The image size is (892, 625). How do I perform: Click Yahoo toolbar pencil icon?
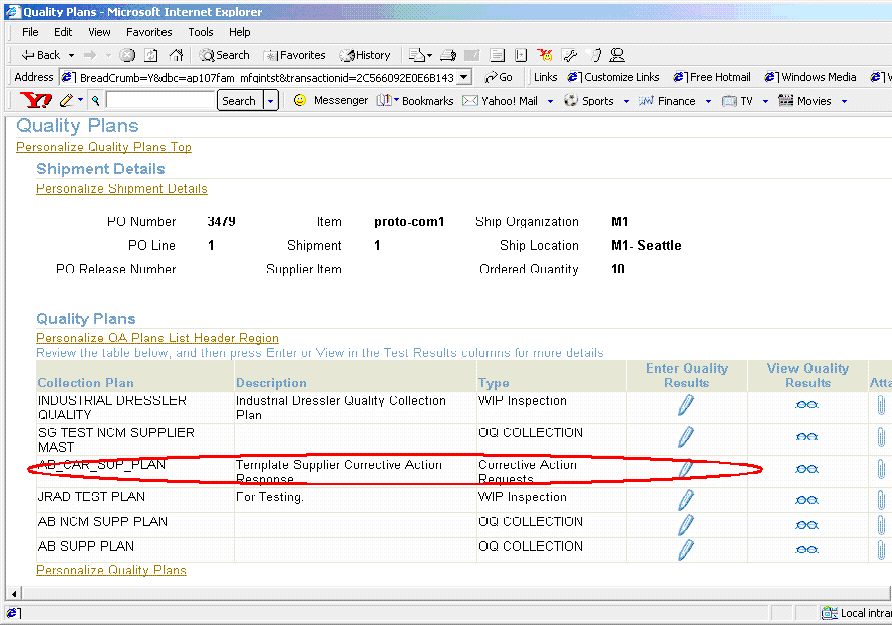pyautogui.click(x=67, y=101)
